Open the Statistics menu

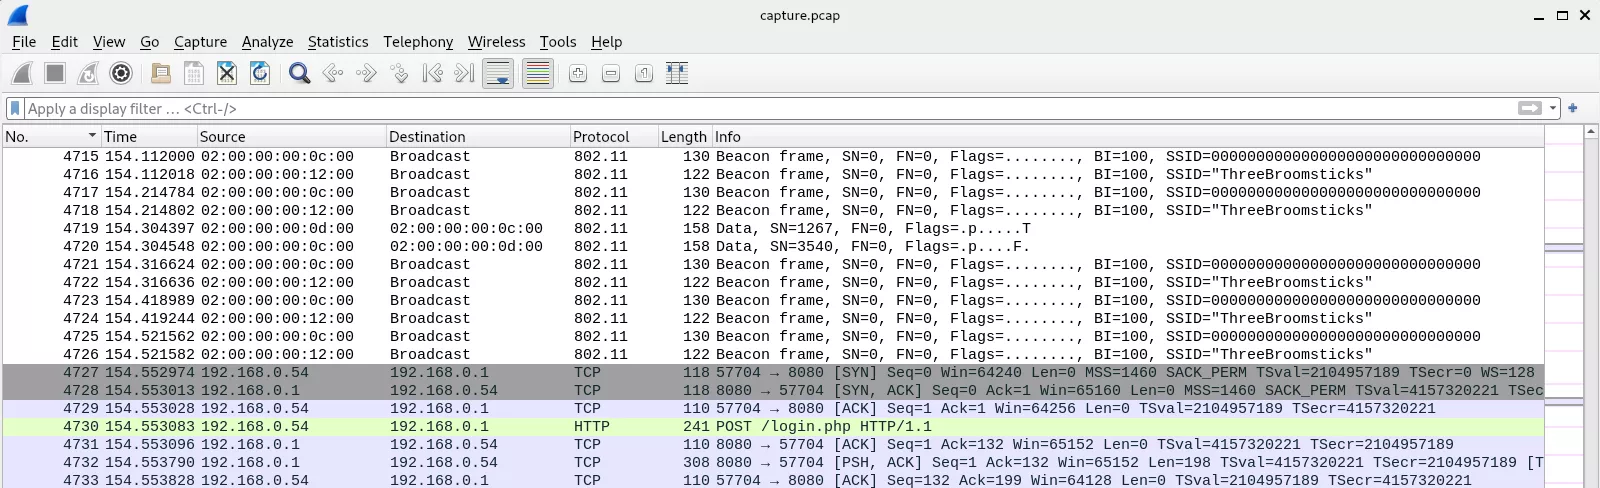coord(338,42)
